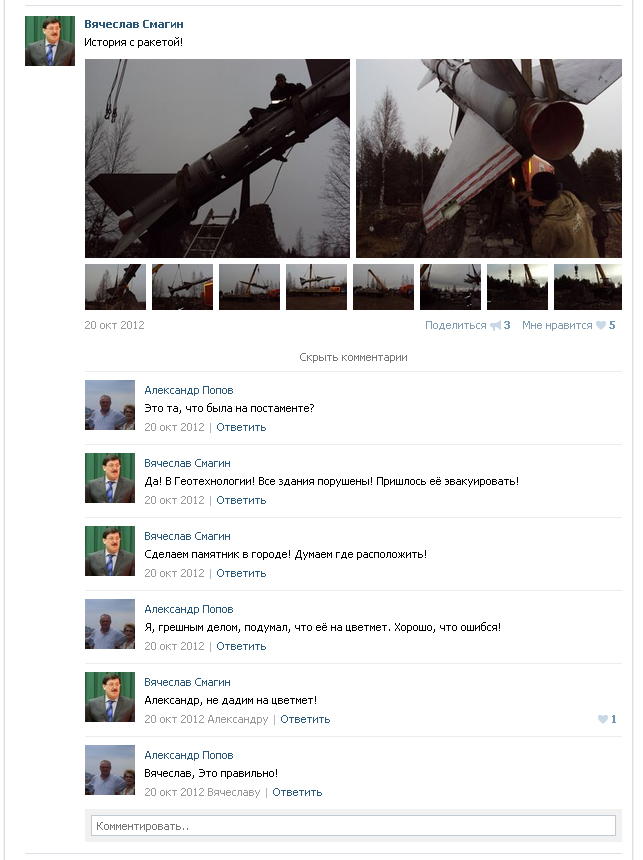Viewport: 643px width, 860px height.
Task: Open fifth small thumbnail in photo strip
Action: [383, 287]
